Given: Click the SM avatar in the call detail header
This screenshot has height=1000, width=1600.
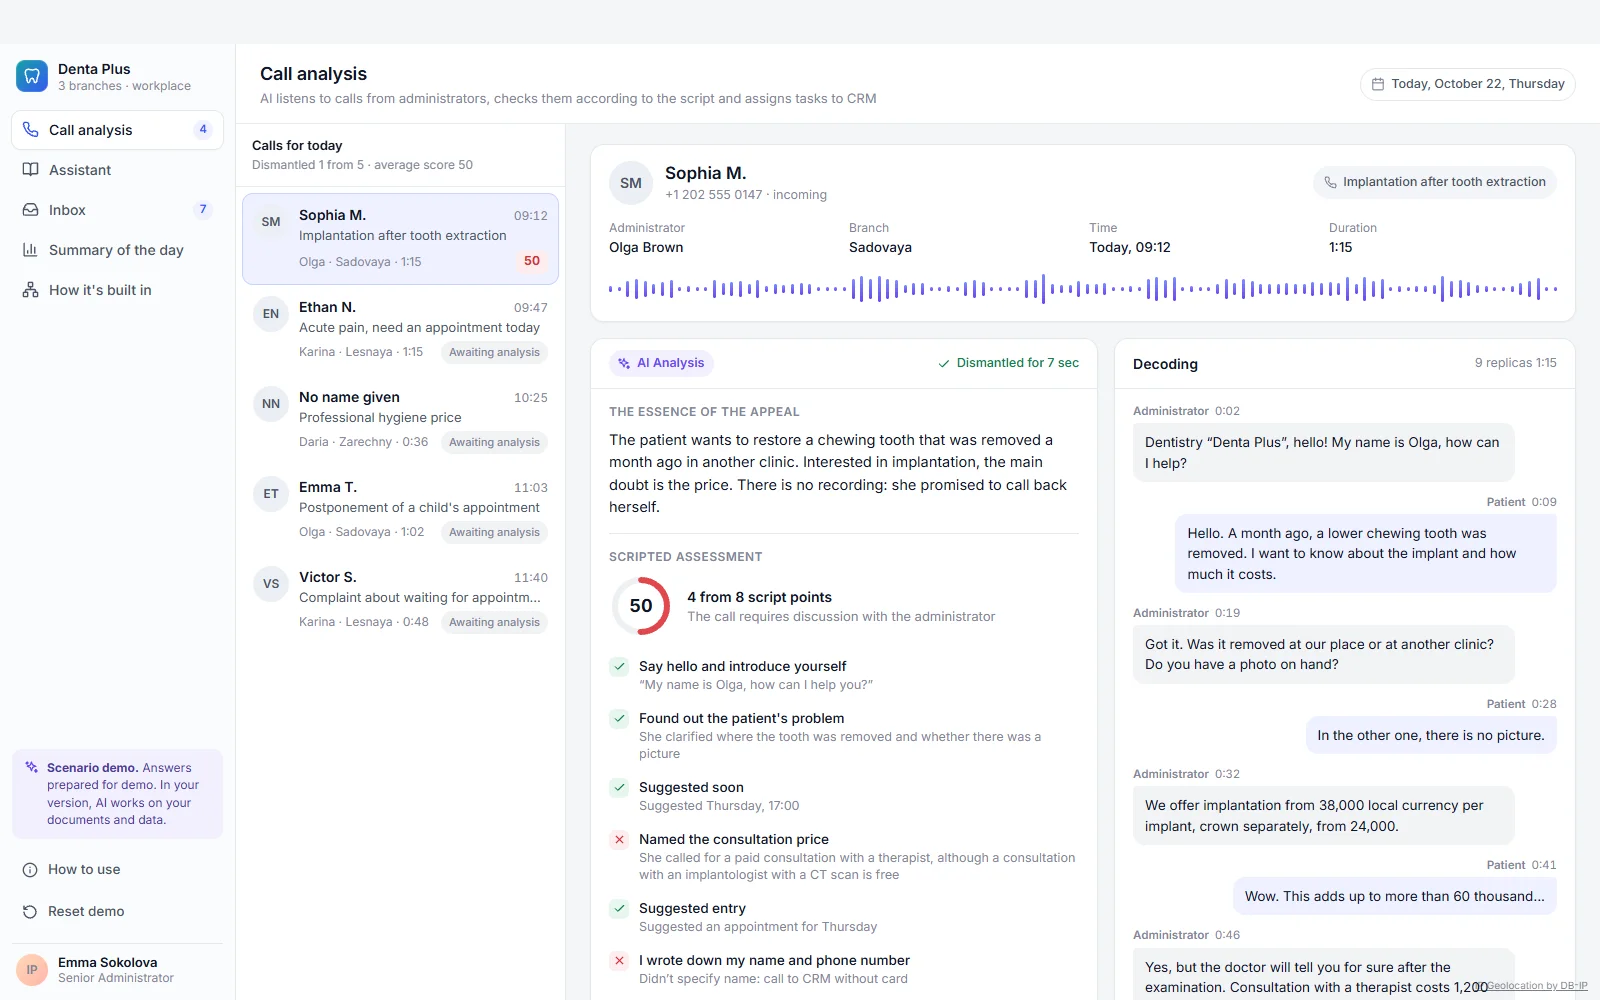Looking at the screenshot, I should pyautogui.click(x=631, y=183).
